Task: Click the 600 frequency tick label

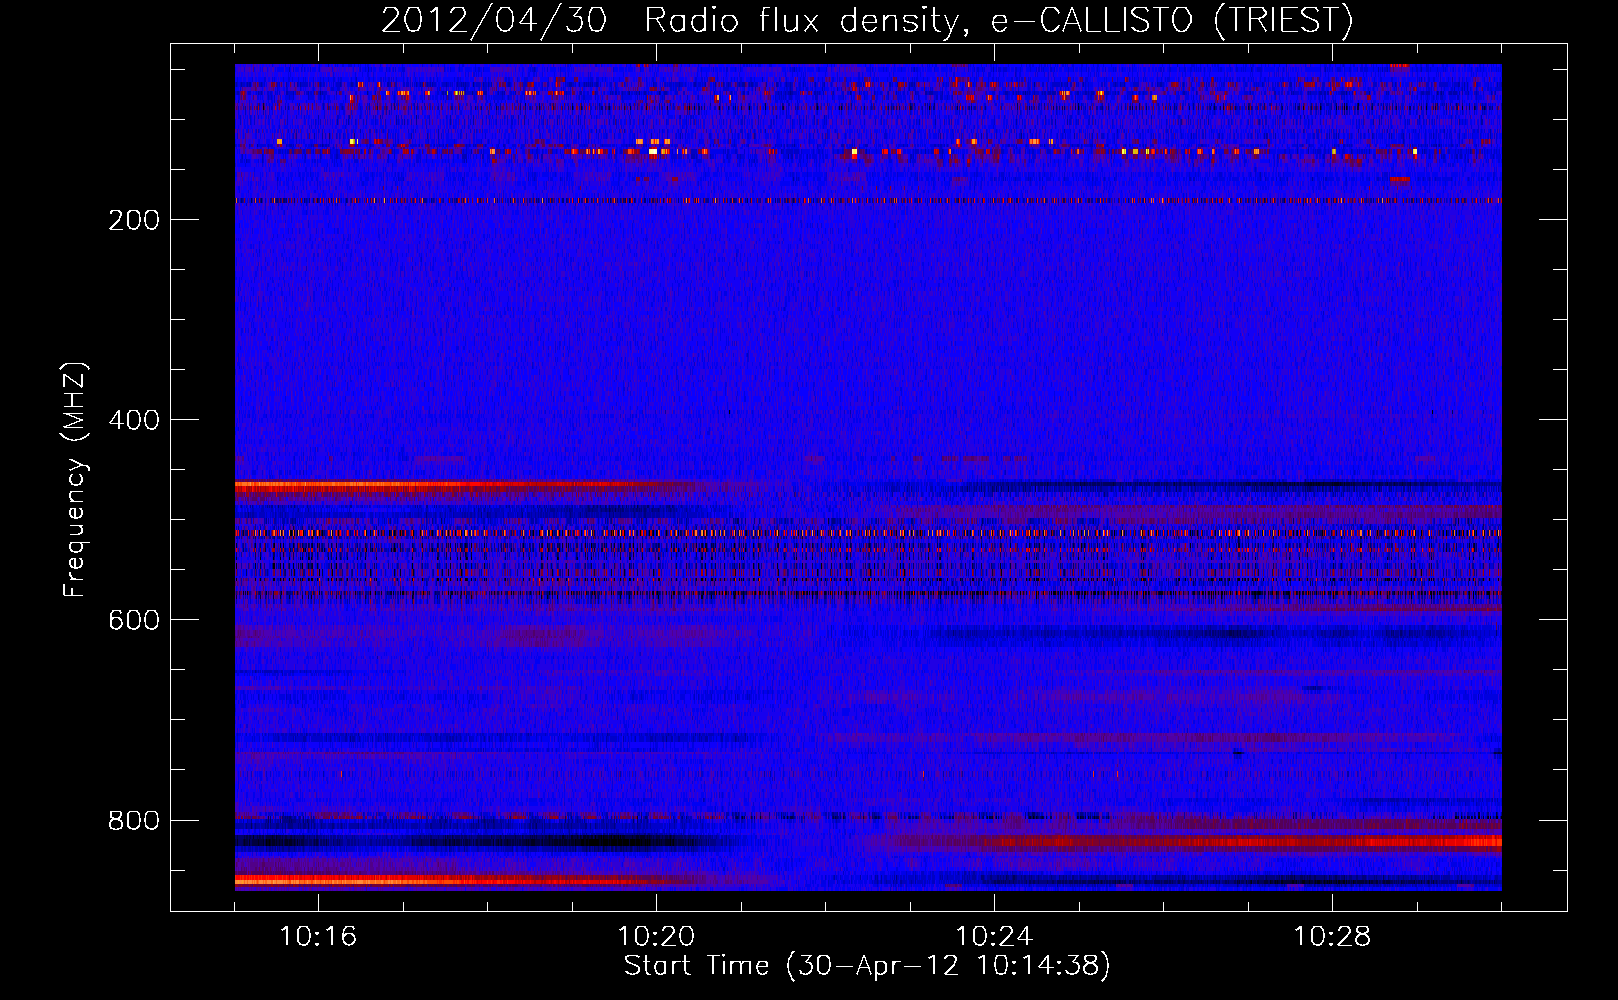Action: (x=134, y=620)
